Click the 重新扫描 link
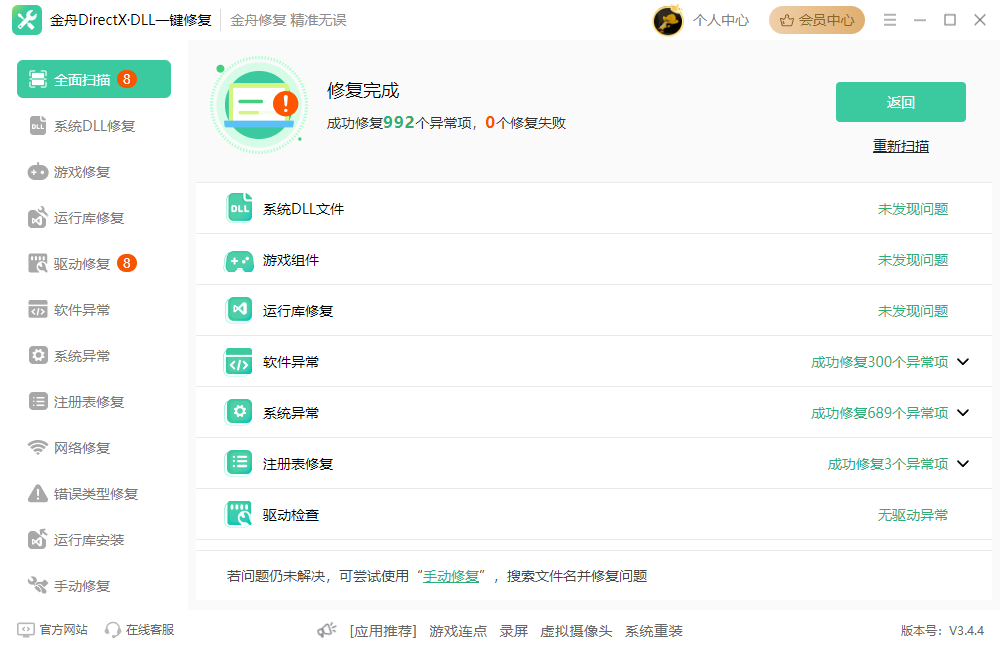Viewport: 1000px width, 650px height. click(x=900, y=146)
